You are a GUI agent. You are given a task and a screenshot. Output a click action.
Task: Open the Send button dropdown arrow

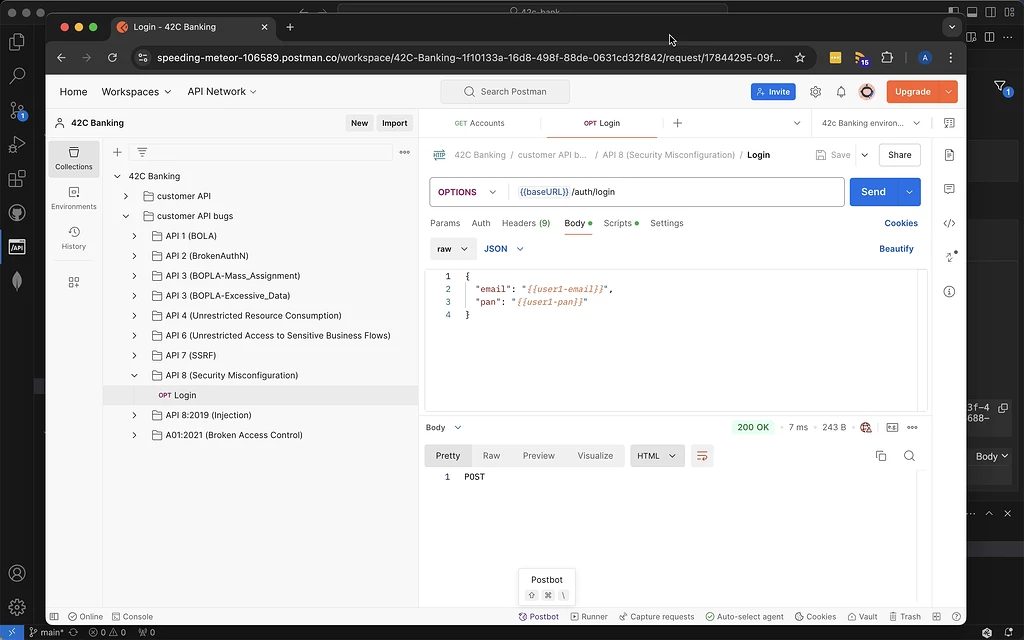908,192
